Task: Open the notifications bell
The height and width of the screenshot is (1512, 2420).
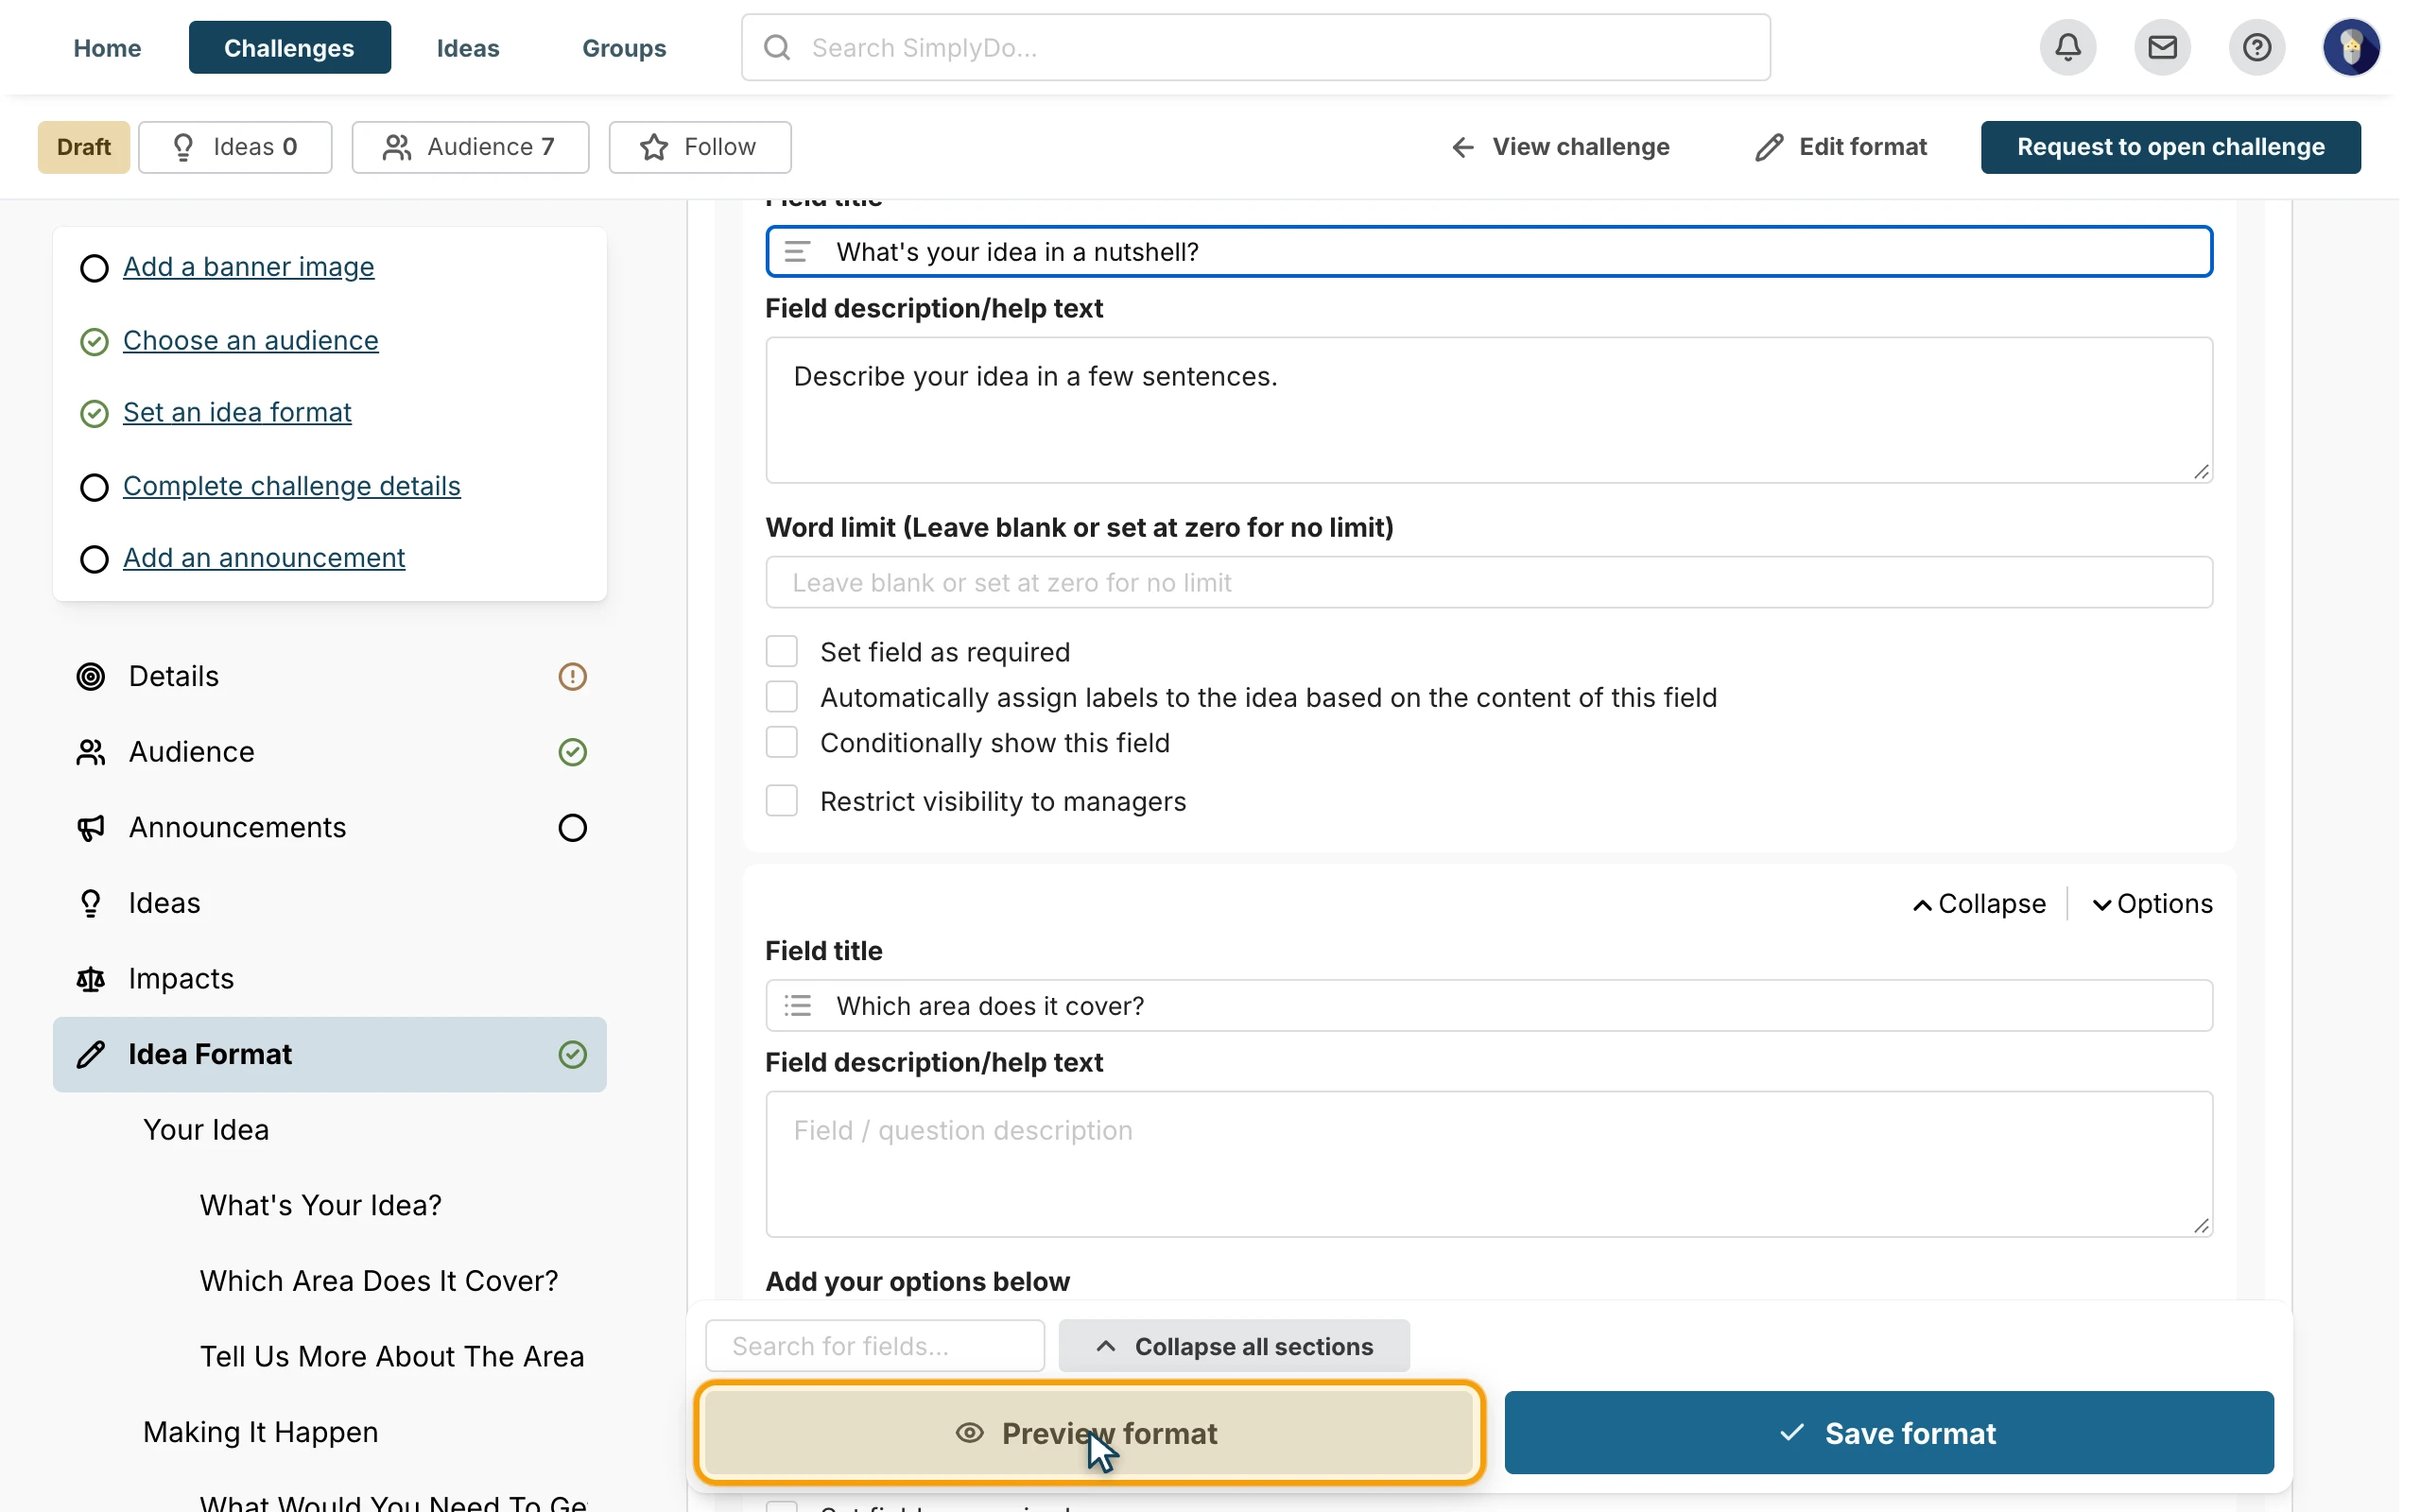Action: click(2068, 47)
